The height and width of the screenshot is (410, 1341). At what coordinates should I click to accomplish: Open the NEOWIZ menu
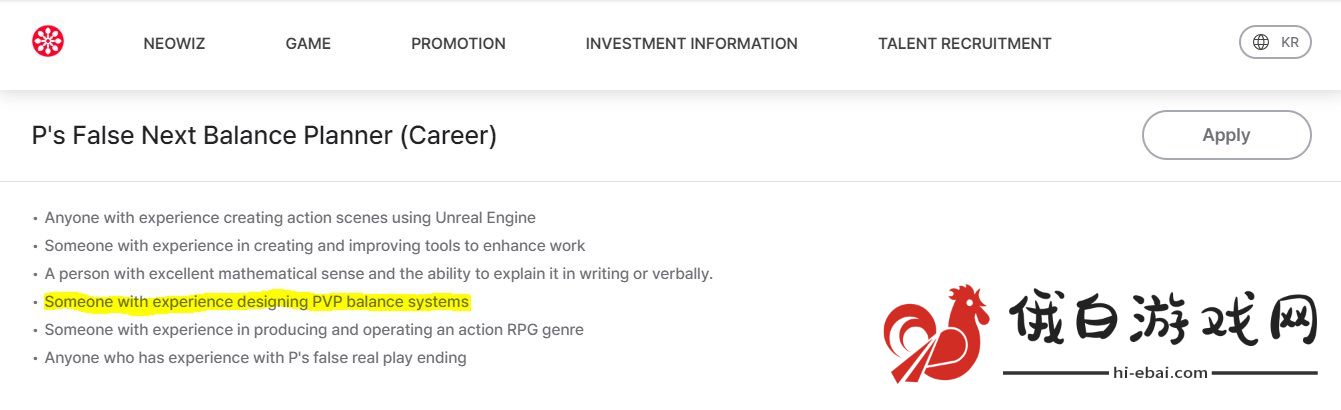click(x=174, y=44)
